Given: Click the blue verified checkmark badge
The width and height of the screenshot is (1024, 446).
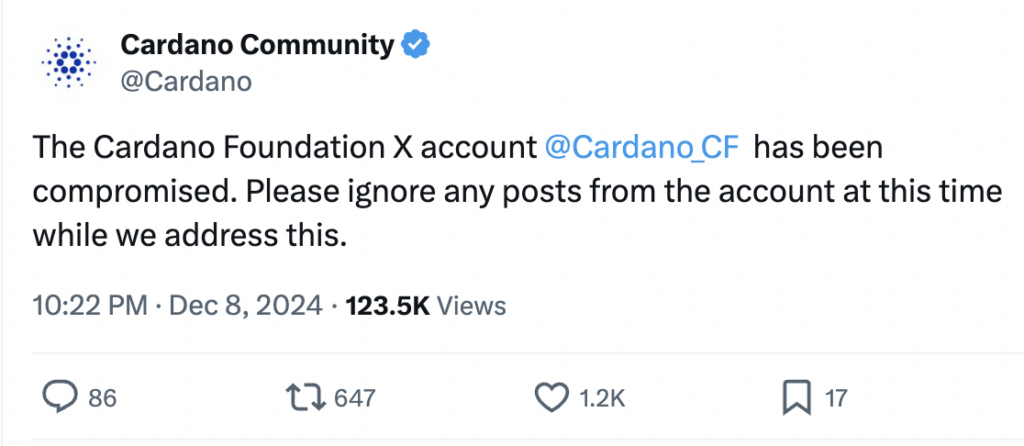Looking at the screenshot, I should pos(415,44).
